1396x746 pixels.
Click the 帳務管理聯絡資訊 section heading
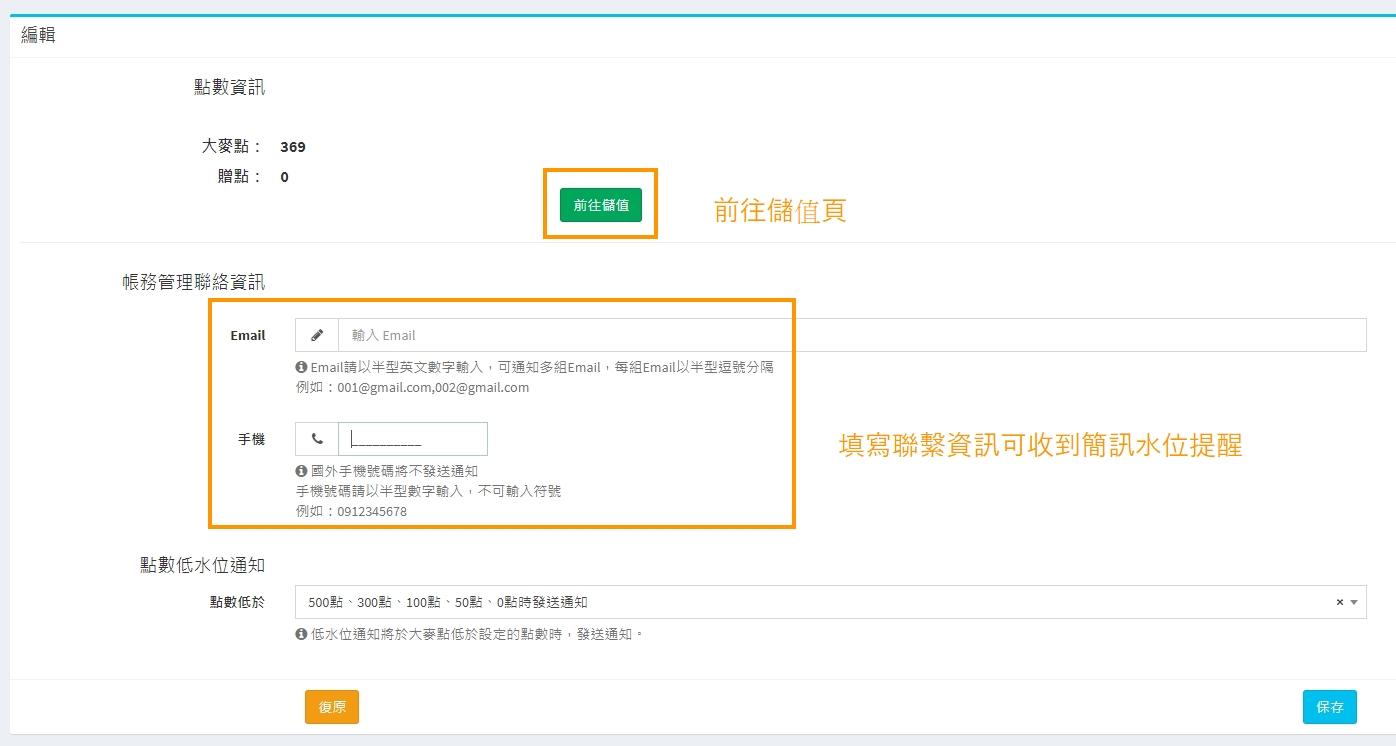point(193,282)
